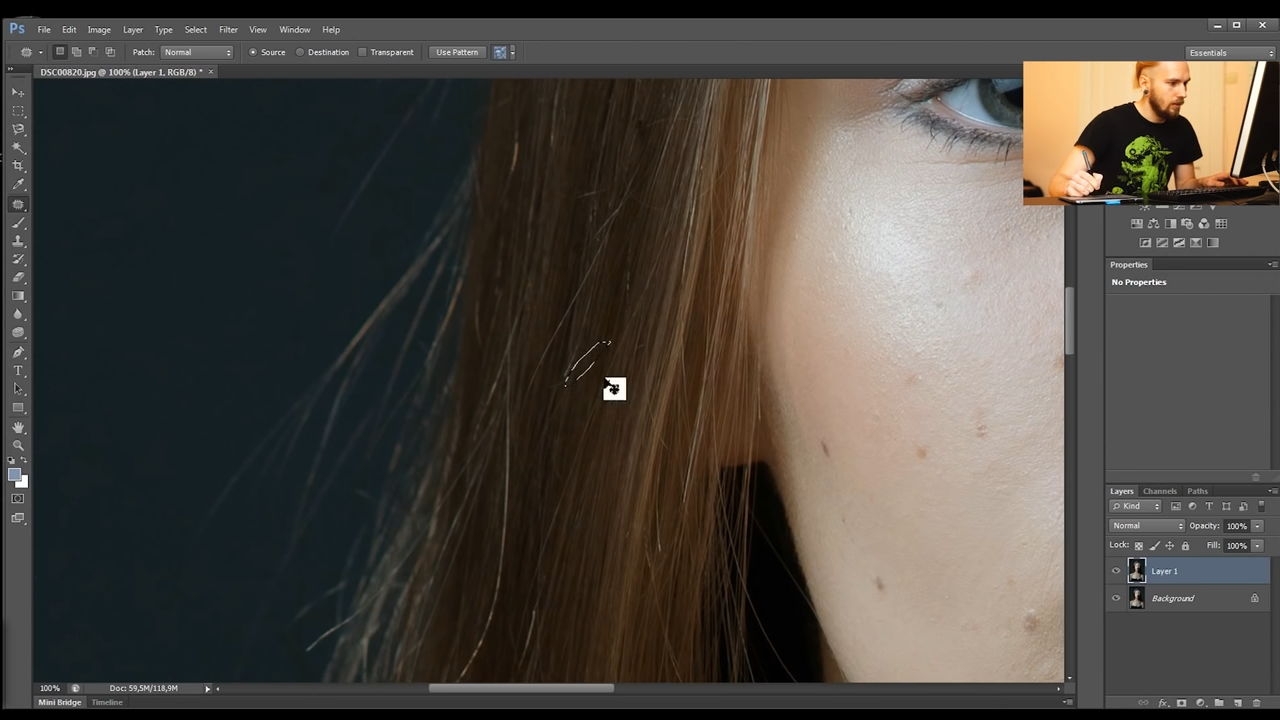Select the Rectangular Marquee tool
This screenshot has height=720, width=1280.
(18, 111)
